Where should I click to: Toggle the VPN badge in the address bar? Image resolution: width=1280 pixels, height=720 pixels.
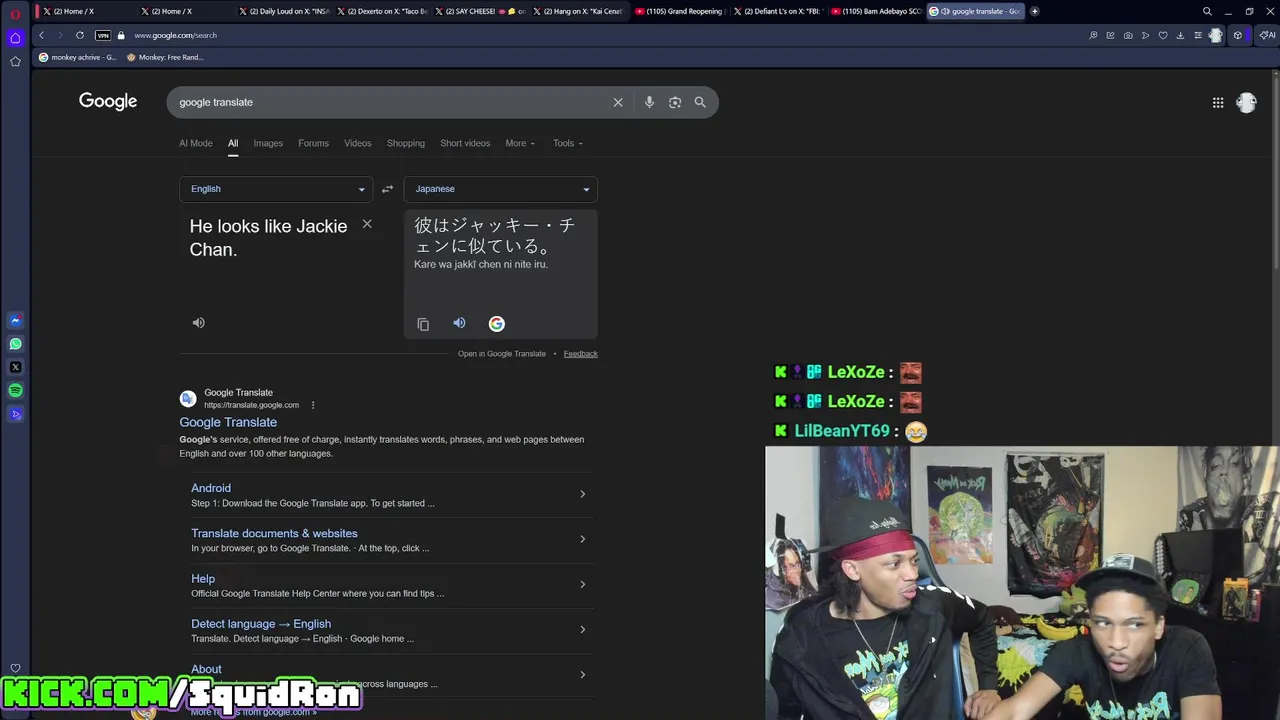[x=102, y=35]
